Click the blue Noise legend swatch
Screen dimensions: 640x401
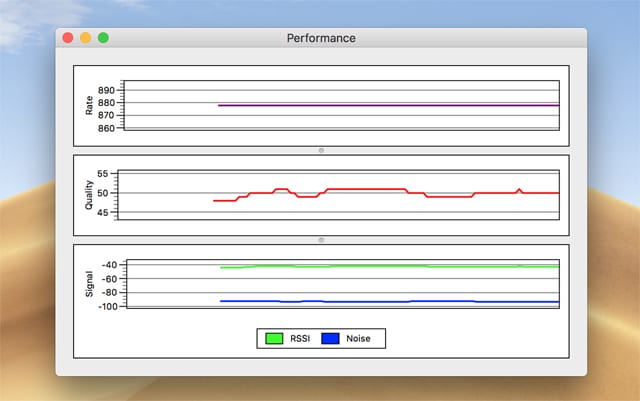click(x=330, y=339)
